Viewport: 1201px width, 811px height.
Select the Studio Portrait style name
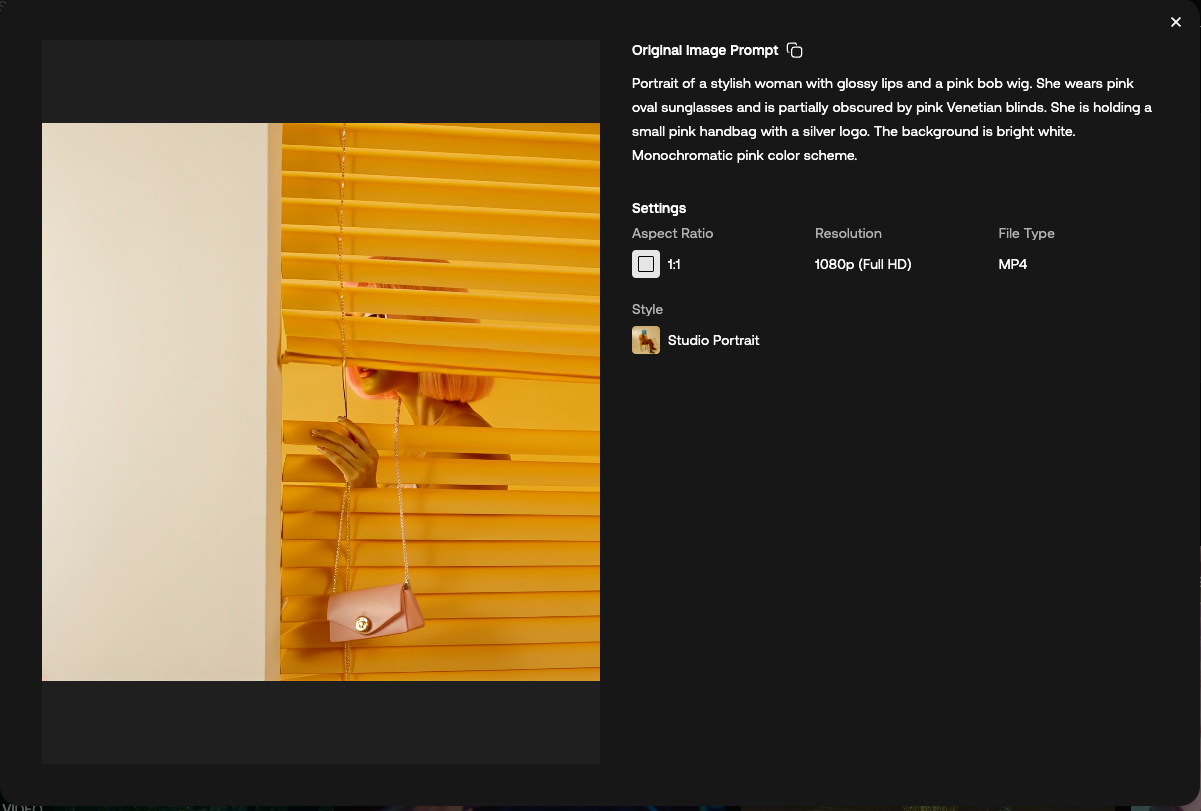(x=713, y=340)
